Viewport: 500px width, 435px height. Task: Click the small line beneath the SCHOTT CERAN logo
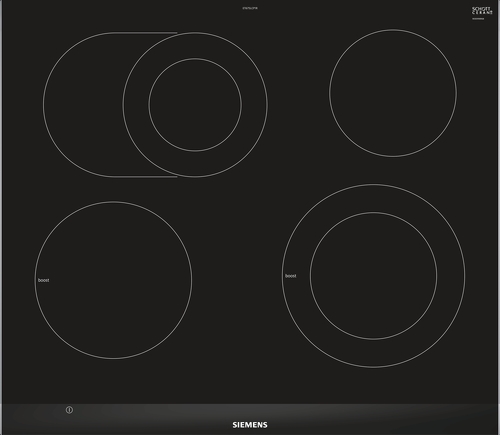478,19
